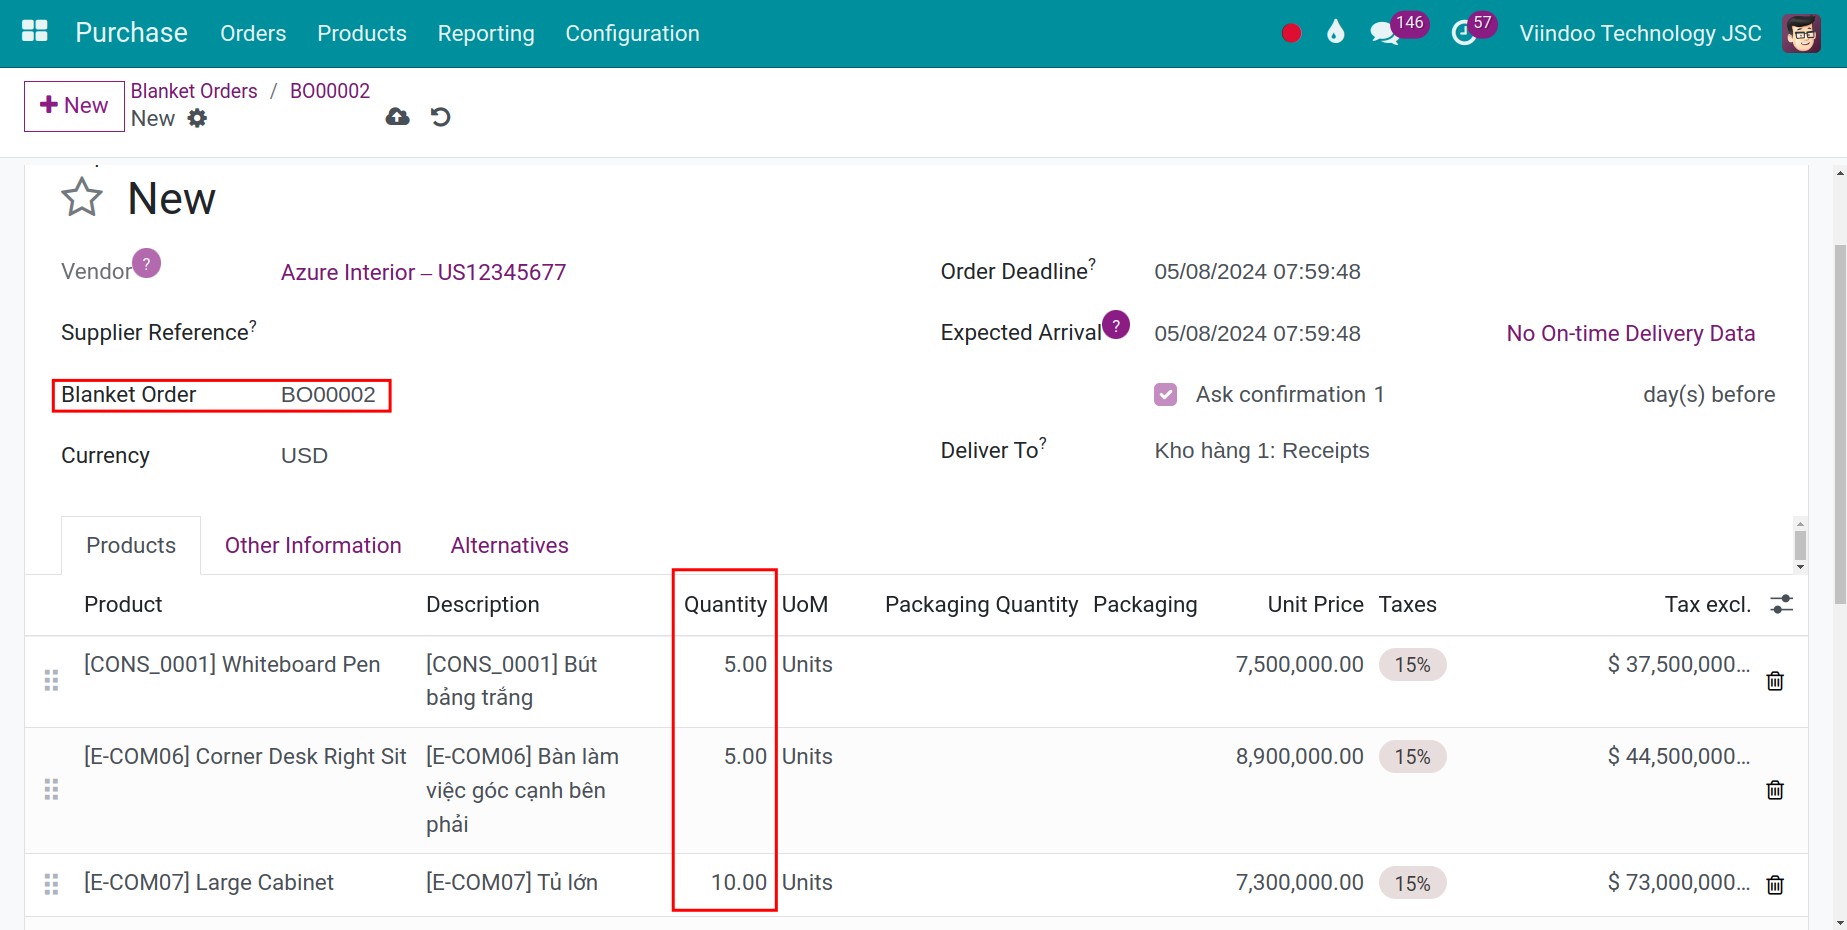Click the droplet icon in the top bar
The height and width of the screenshot is (930, 1847).
click(1336, 31)
